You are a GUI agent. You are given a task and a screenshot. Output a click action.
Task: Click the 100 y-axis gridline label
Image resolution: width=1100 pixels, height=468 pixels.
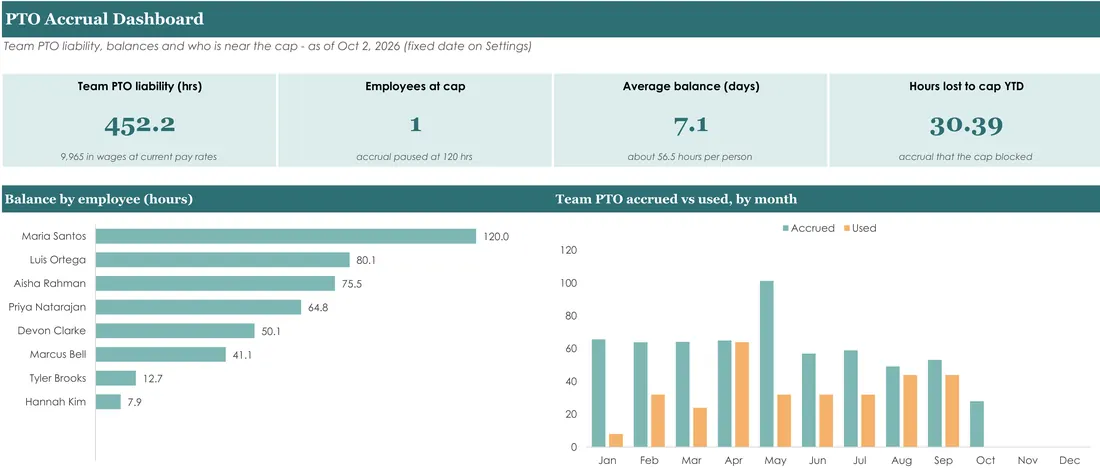click(568, 283)
